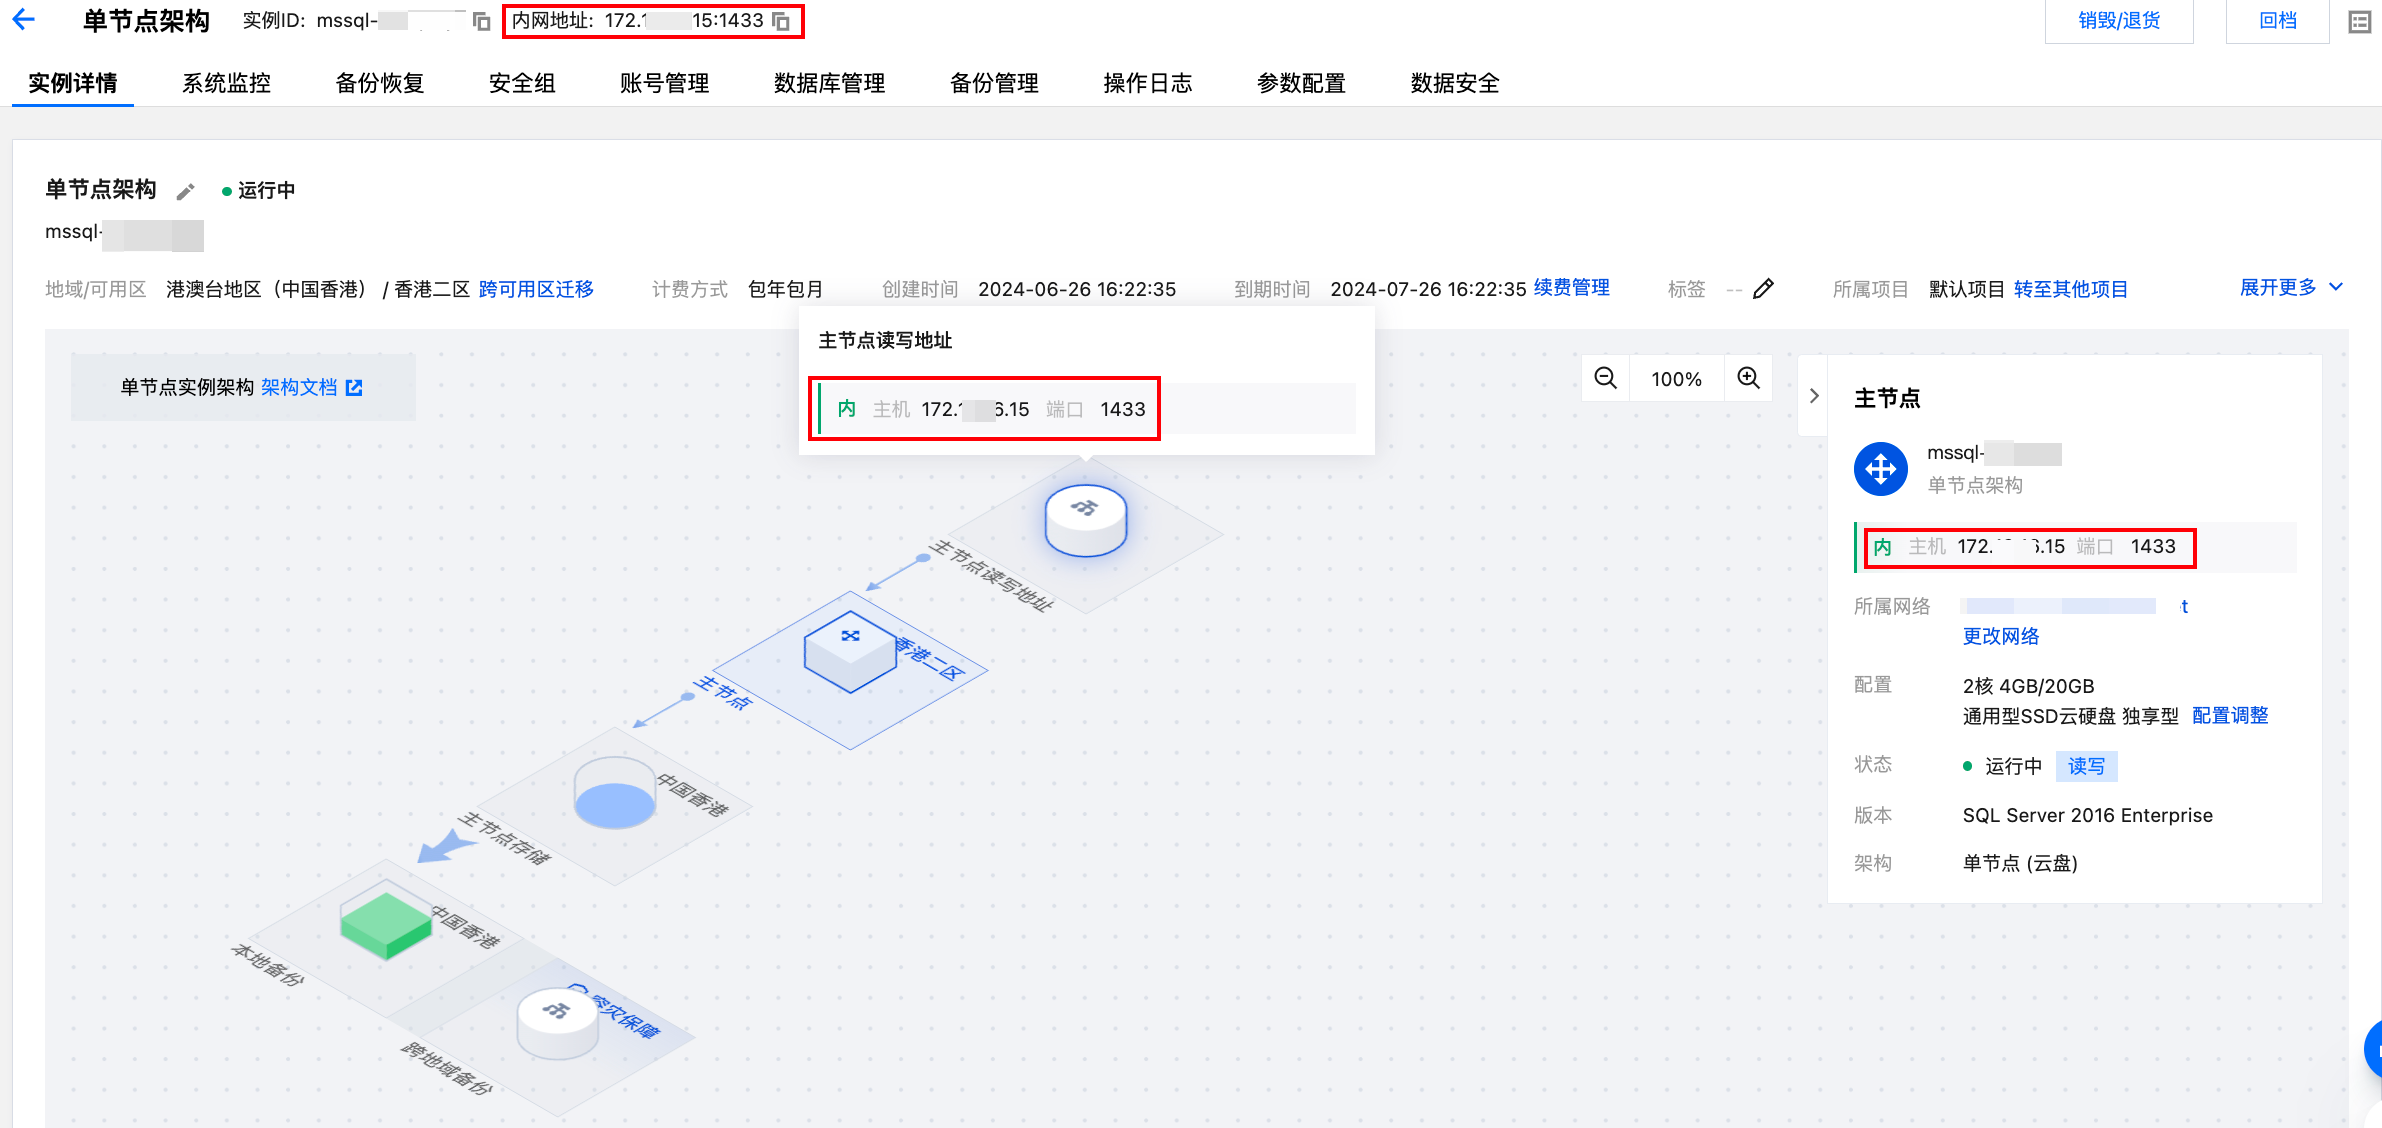Viewport: 2382px width, 1128px height.
Task: Copy the intranet address
Action: [781, 21]
